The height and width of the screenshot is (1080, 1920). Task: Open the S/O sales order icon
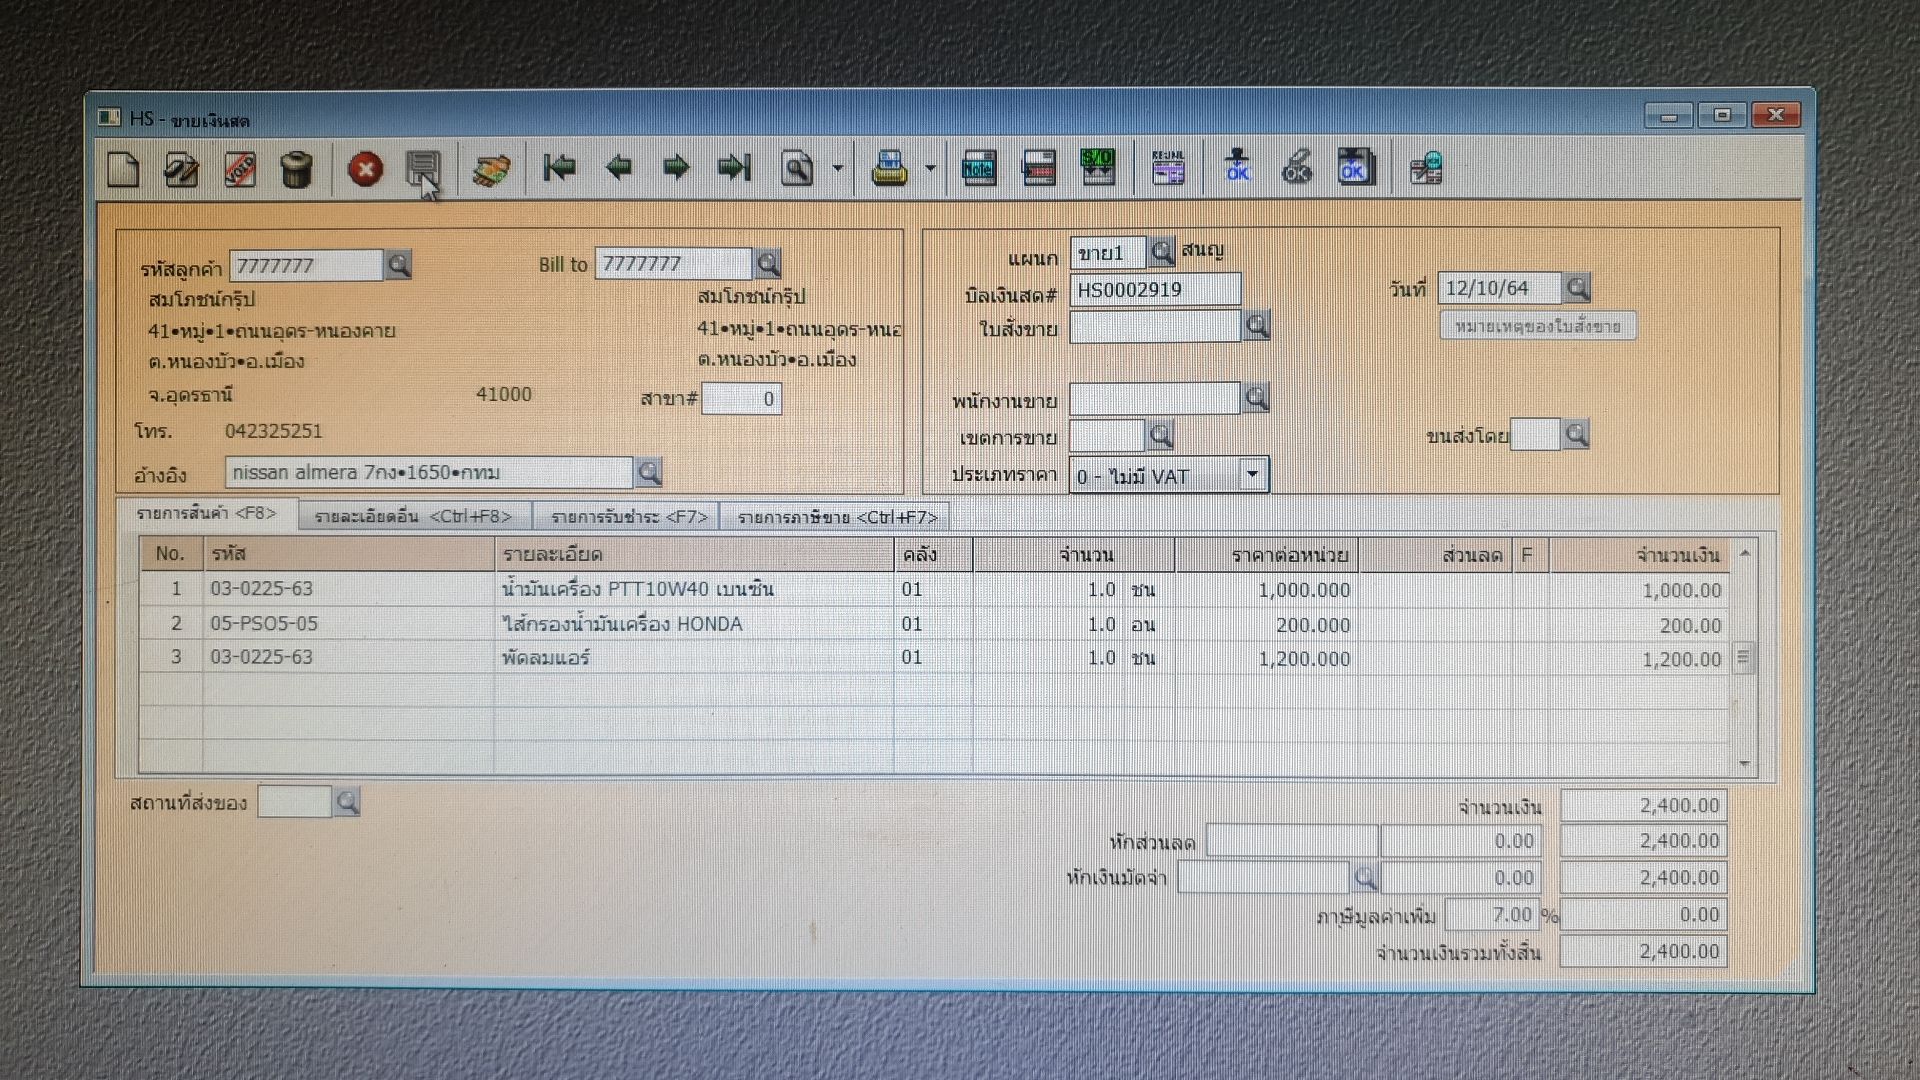1098,167
